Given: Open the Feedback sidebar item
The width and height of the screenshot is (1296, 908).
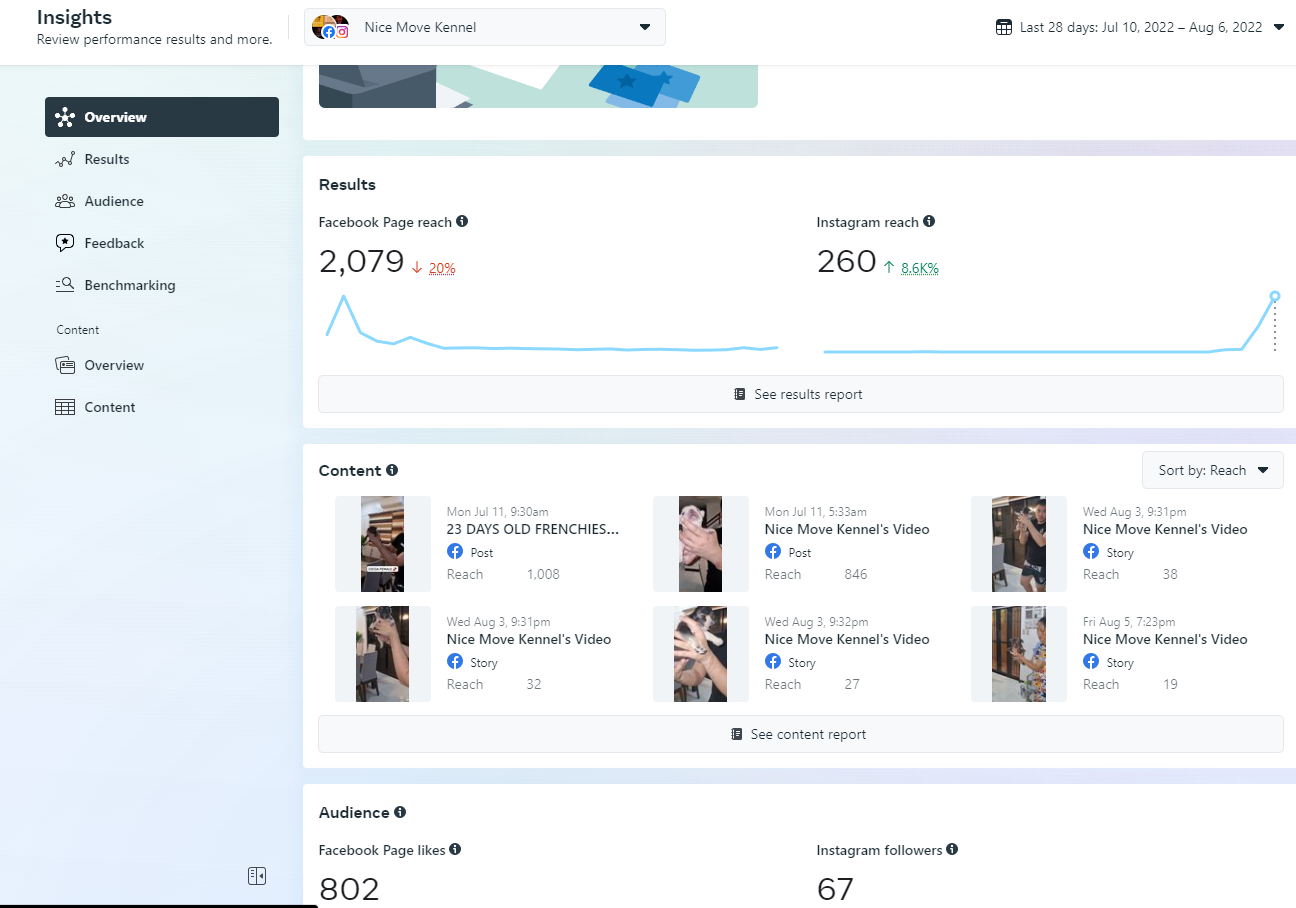Looking at the screenshot, I should [162, 243].
